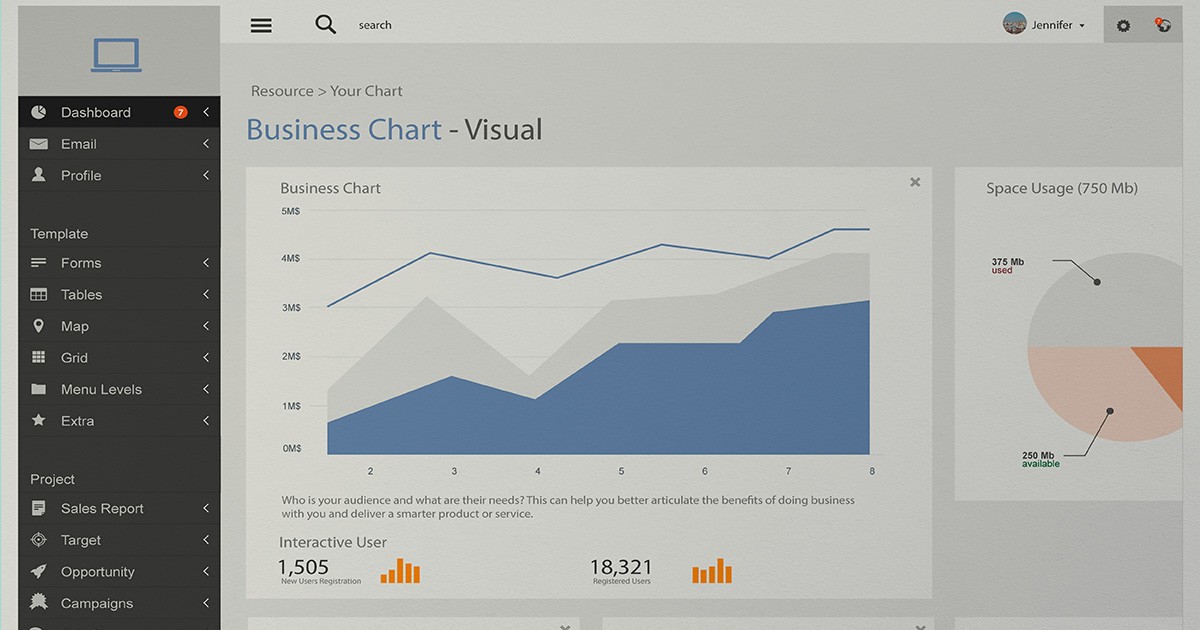Click the Resource breadcrumb link
Viewport: 1200px width, 630px height.
(282, 91)
